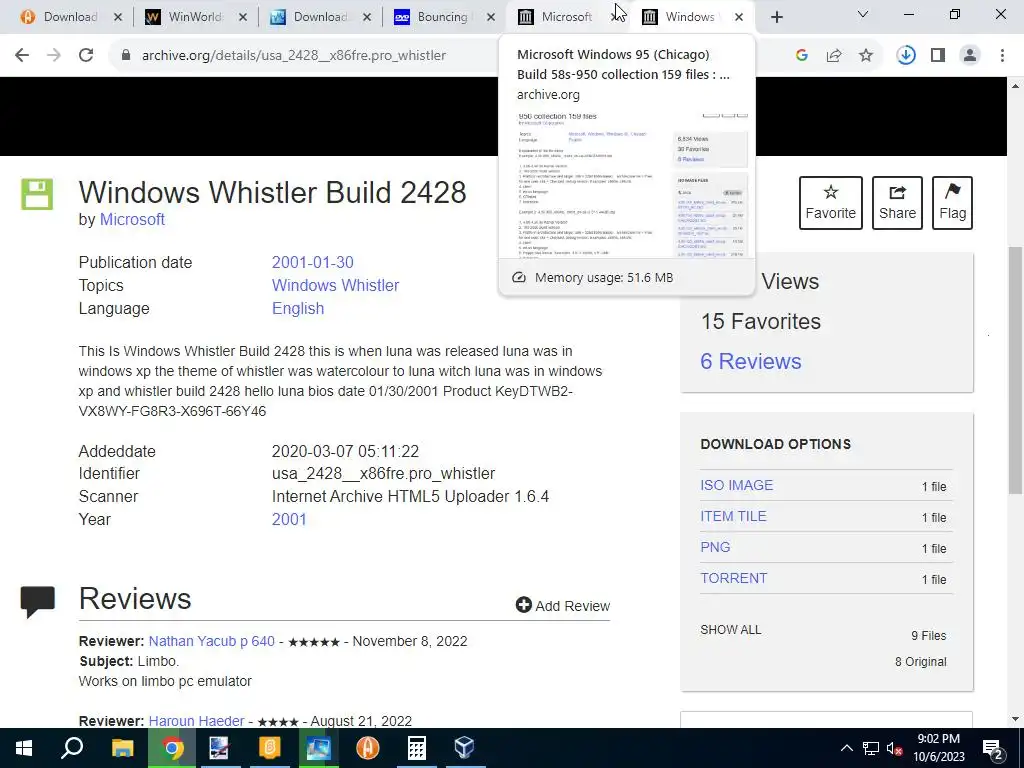Open Chrome downloads icon
1024x768 pixels.
(x=906, y=55)
